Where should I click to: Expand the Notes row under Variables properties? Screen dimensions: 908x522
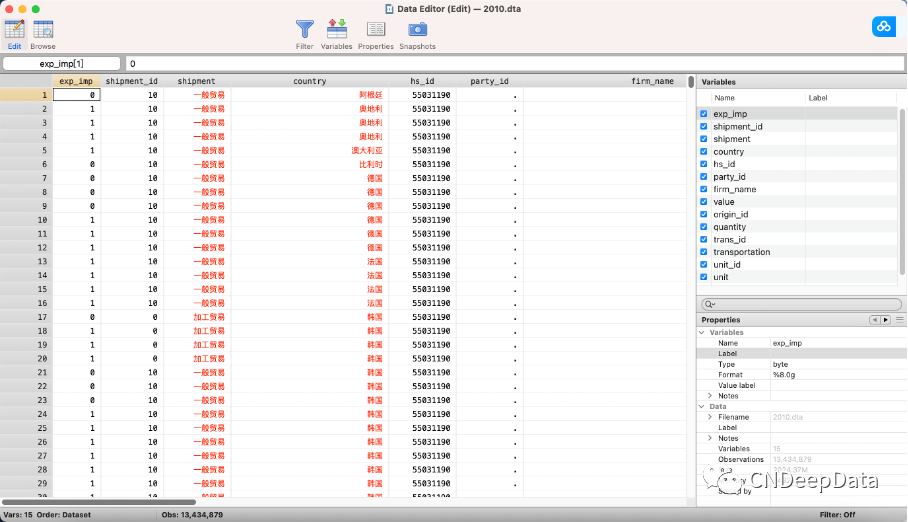point(710,396)
